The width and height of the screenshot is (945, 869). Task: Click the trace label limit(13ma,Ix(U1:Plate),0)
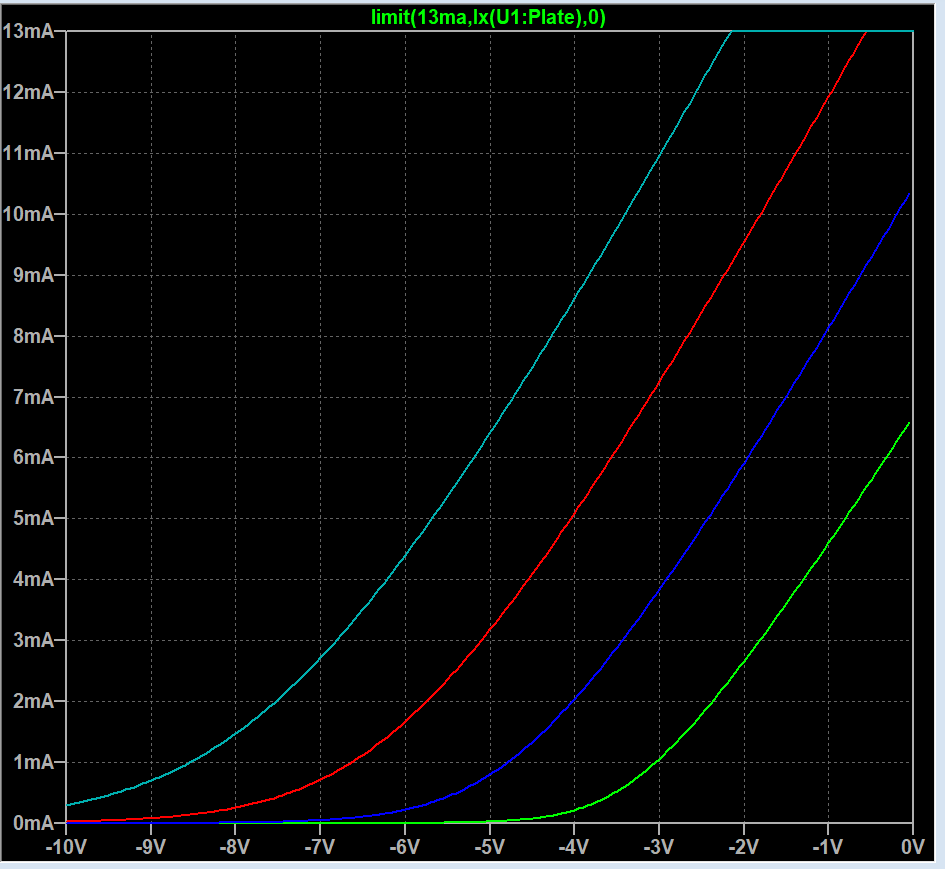(488, 17)
